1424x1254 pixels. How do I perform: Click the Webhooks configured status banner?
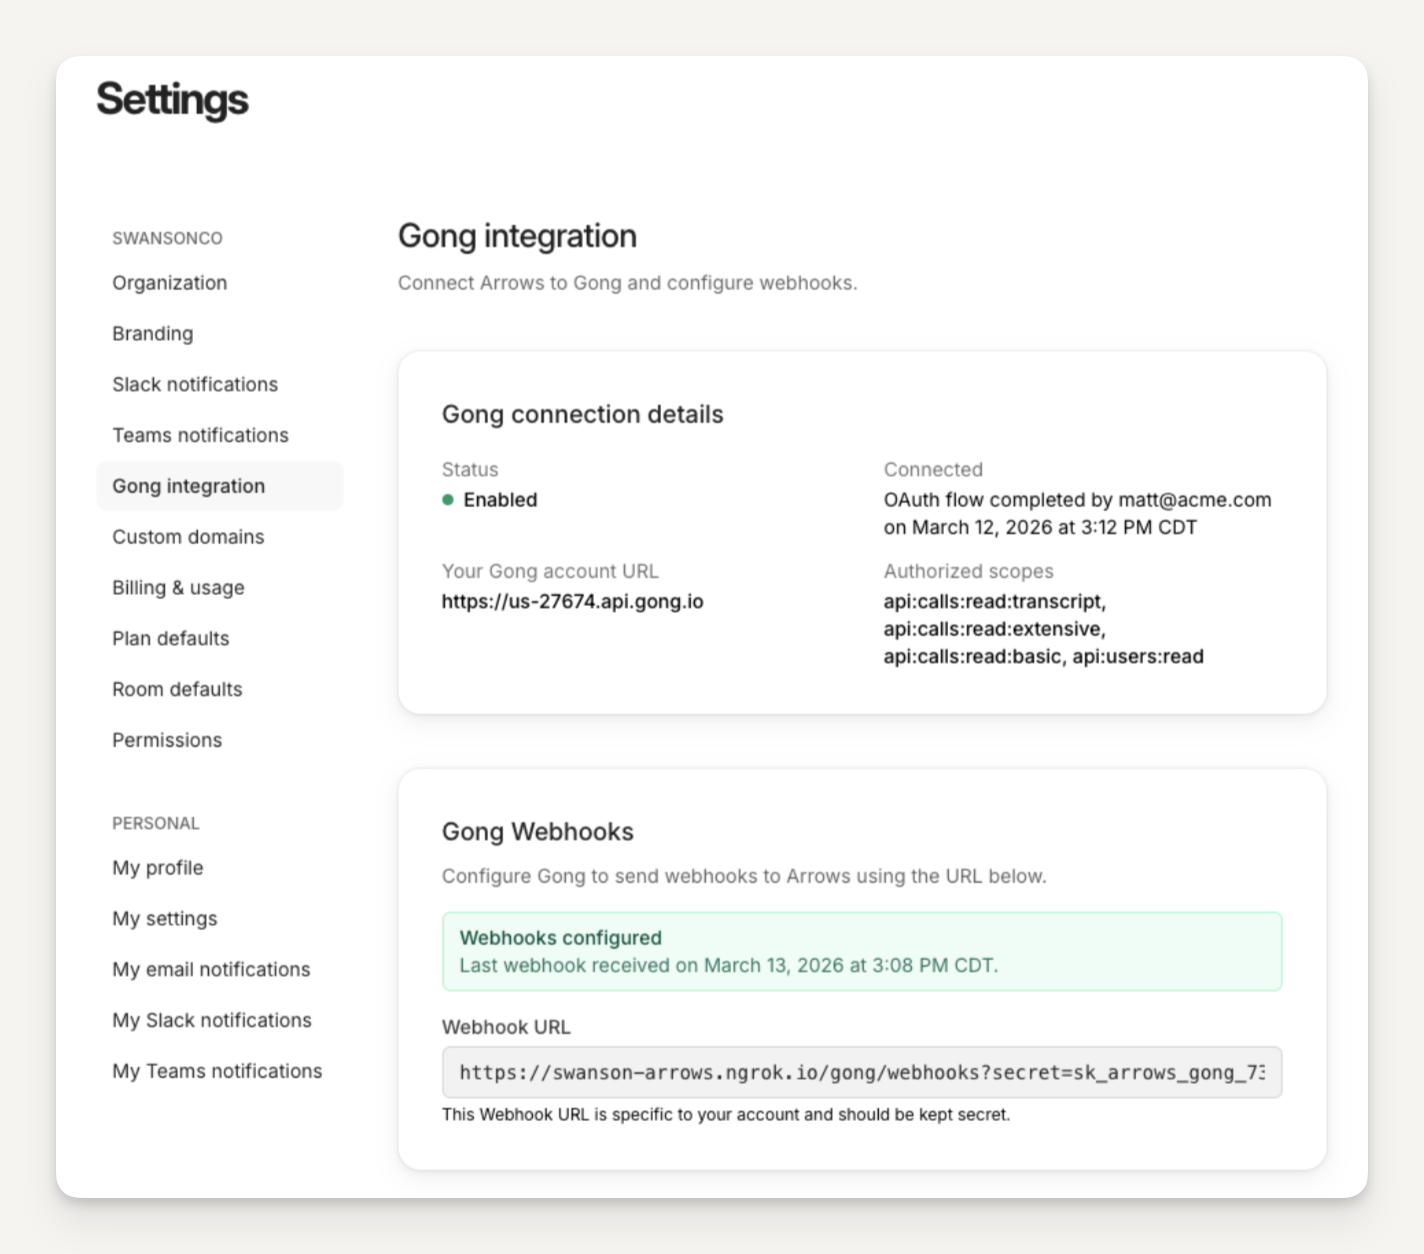tap(861, 952)
